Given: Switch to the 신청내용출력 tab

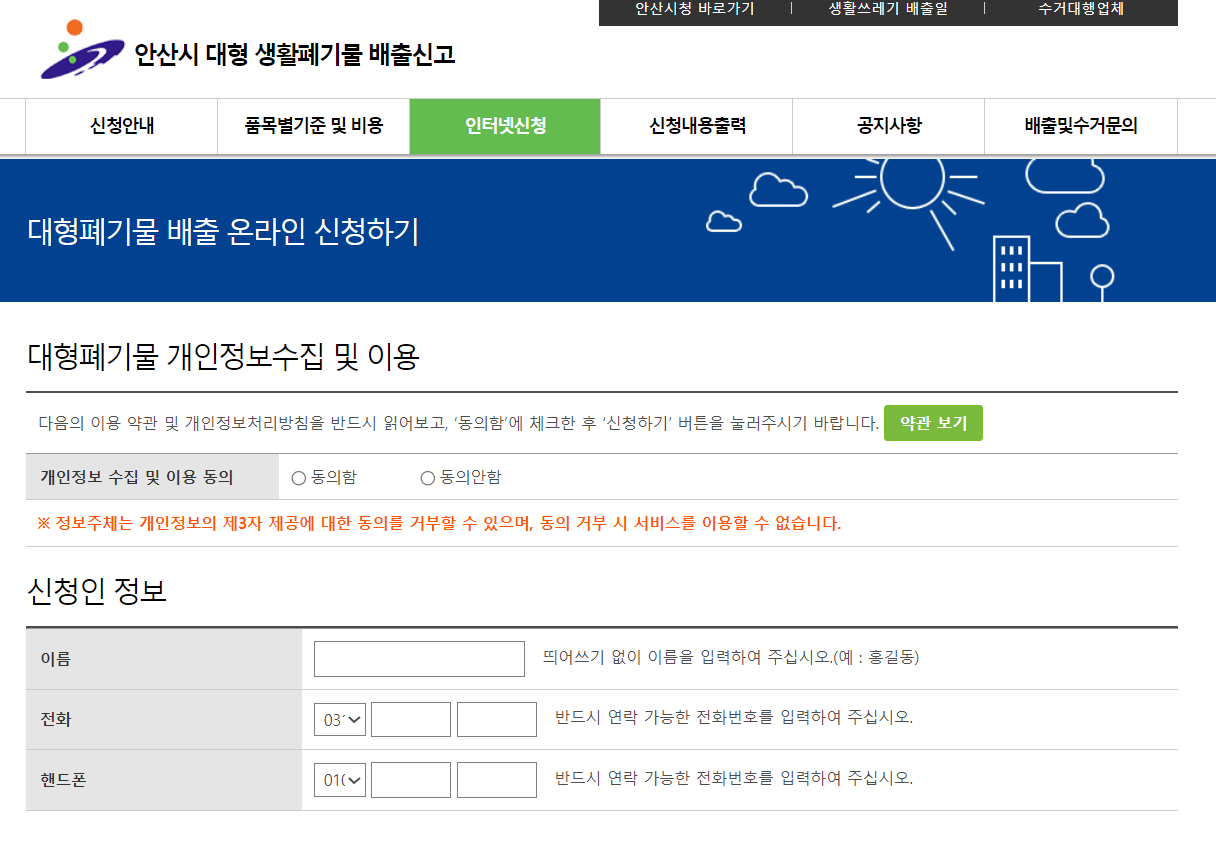Looking at the screenshot, I should tap(696, 126).
